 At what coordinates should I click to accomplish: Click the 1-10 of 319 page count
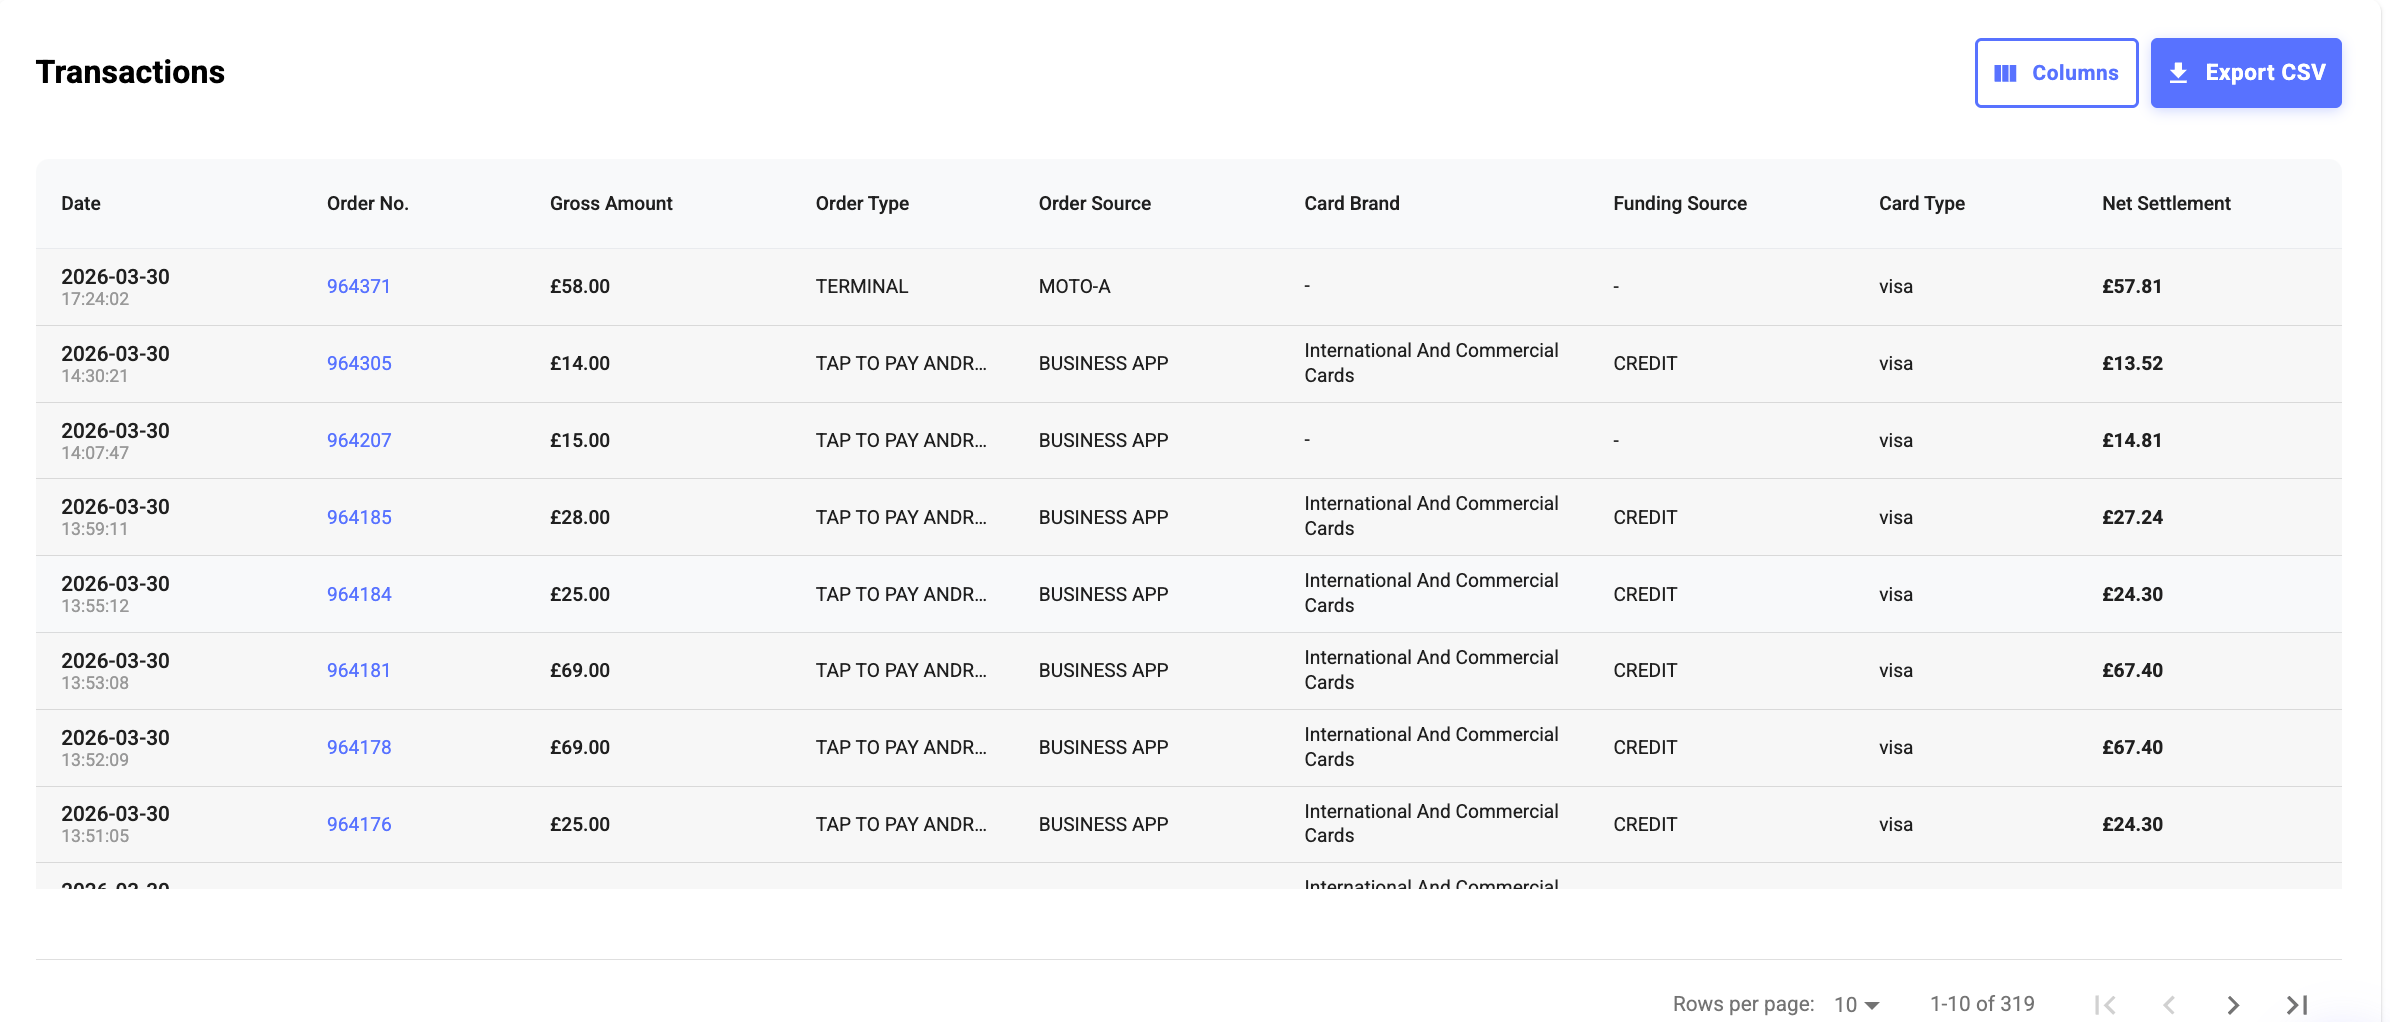click(1982, 1004)
